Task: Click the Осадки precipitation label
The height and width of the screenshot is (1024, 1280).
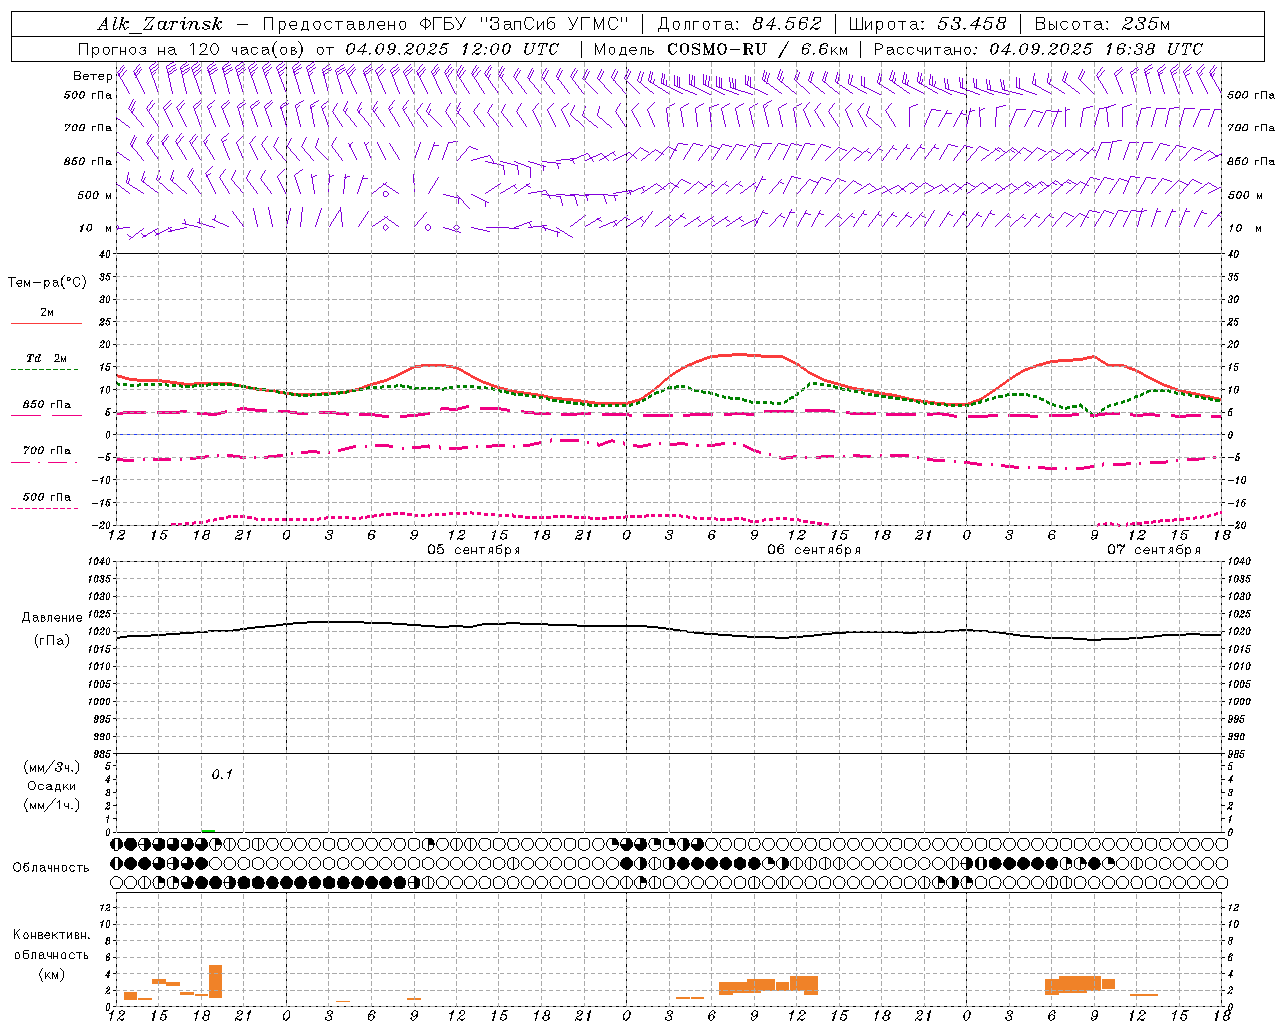Action: [51, 786]
